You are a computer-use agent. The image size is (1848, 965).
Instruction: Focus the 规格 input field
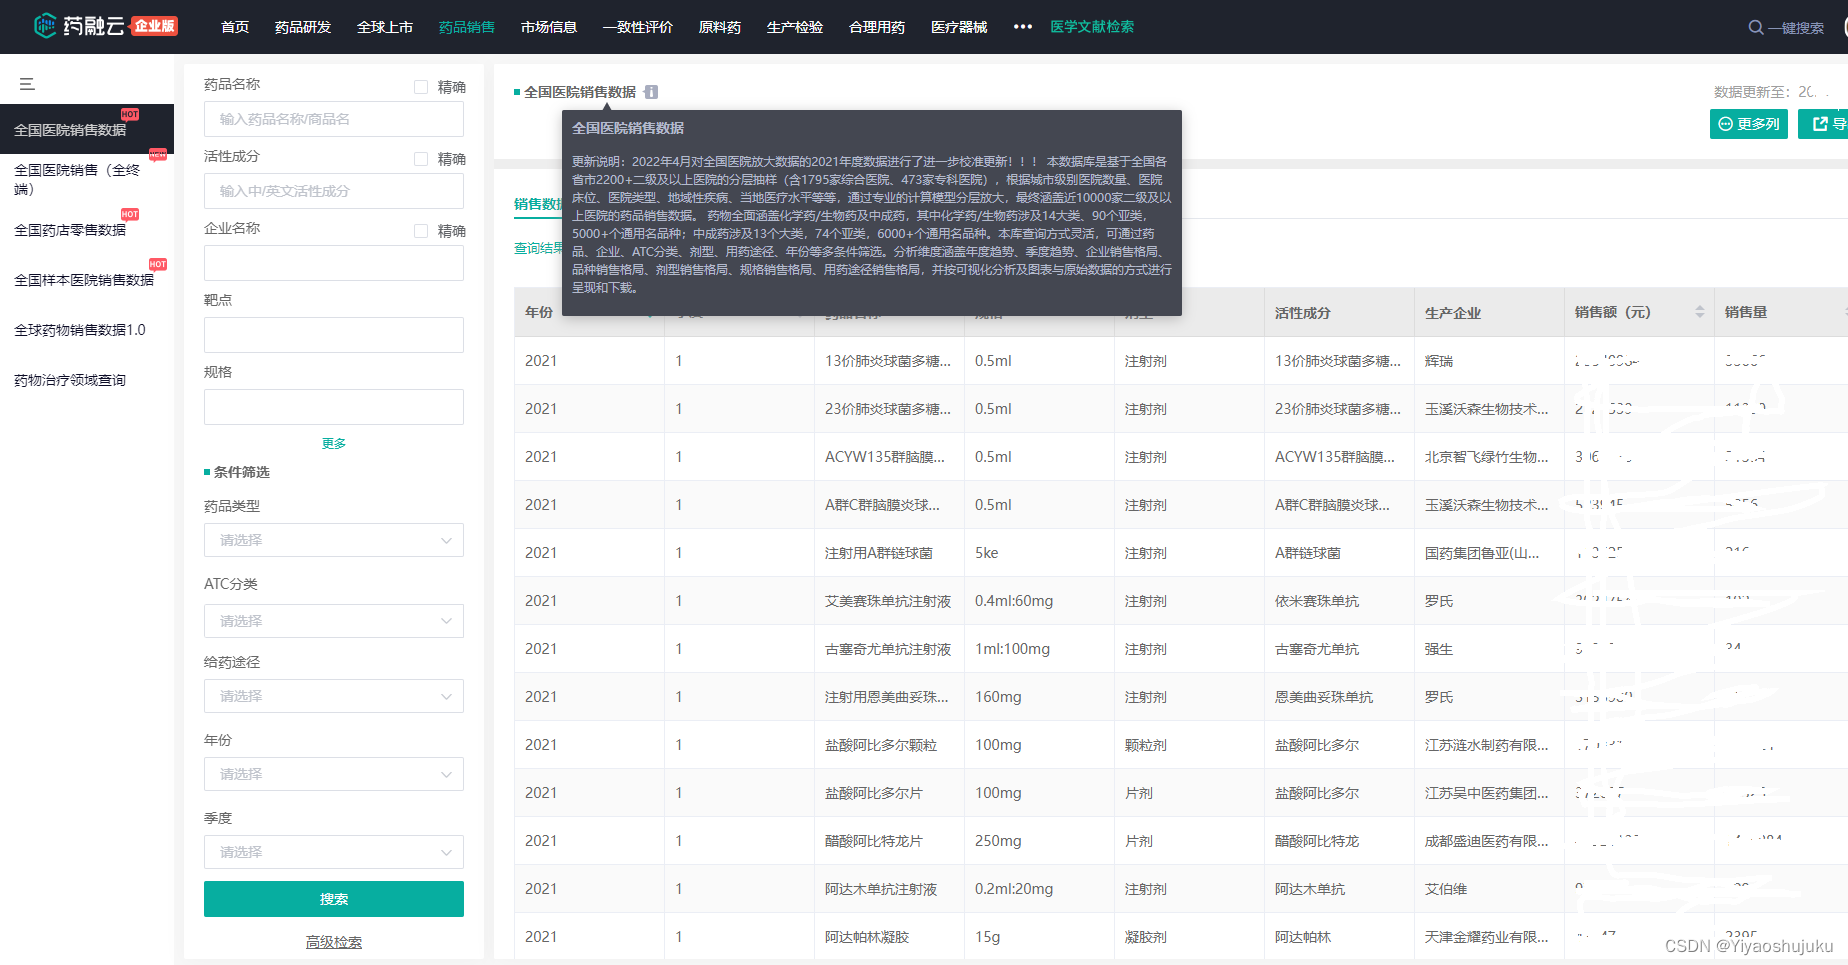(x=334, y=407)
